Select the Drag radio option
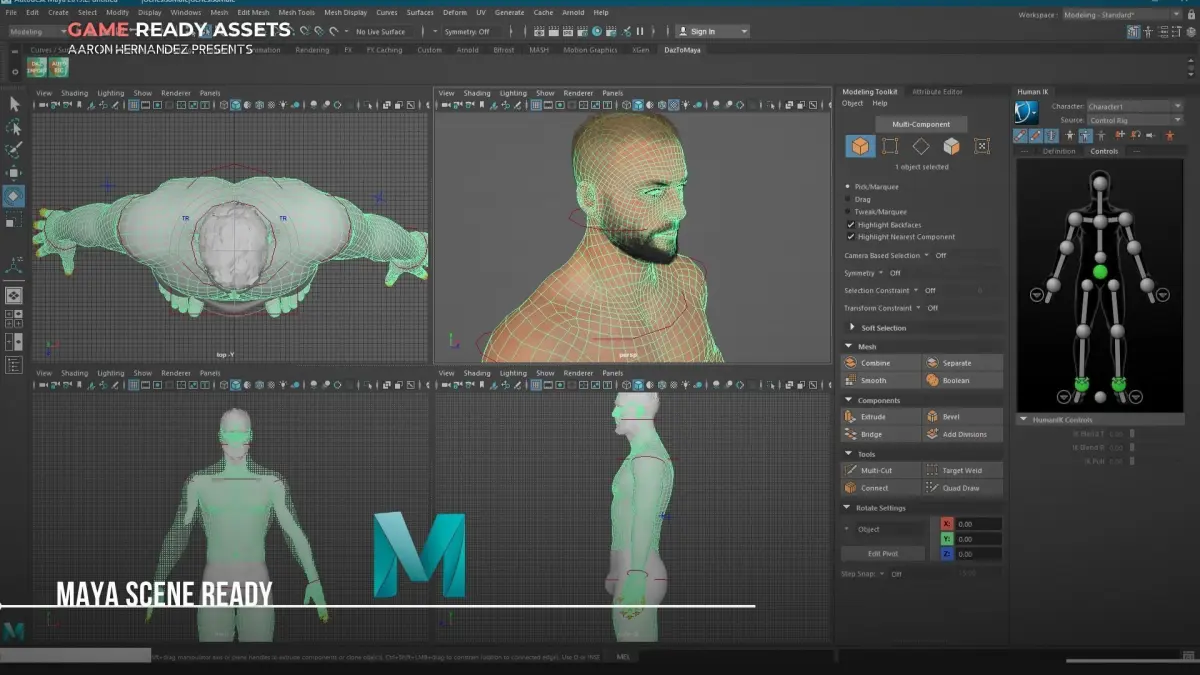Screen dimensions: 1200x675 849,199
